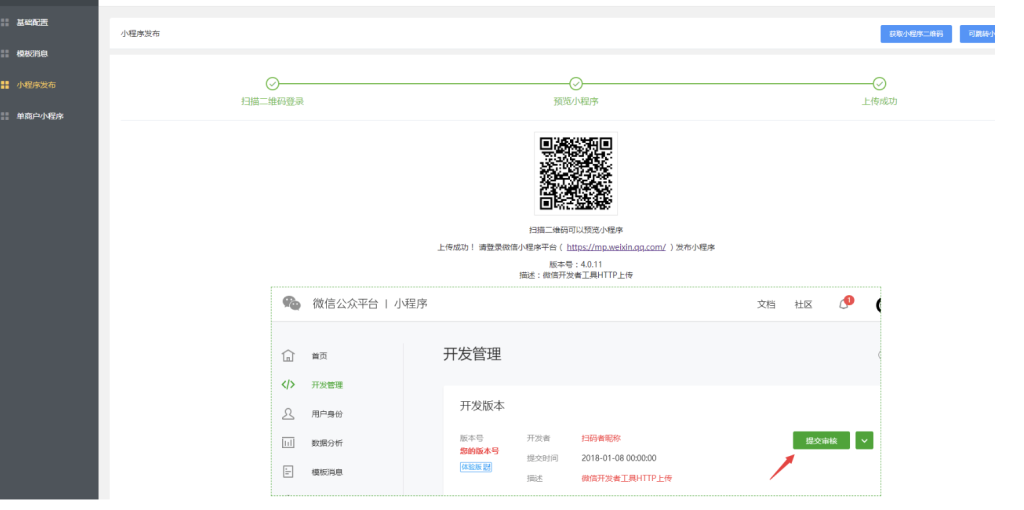Click the WeChat logo in the 微信公众平台 header
The image size is (1024, 510).
[x=291, y=304]
